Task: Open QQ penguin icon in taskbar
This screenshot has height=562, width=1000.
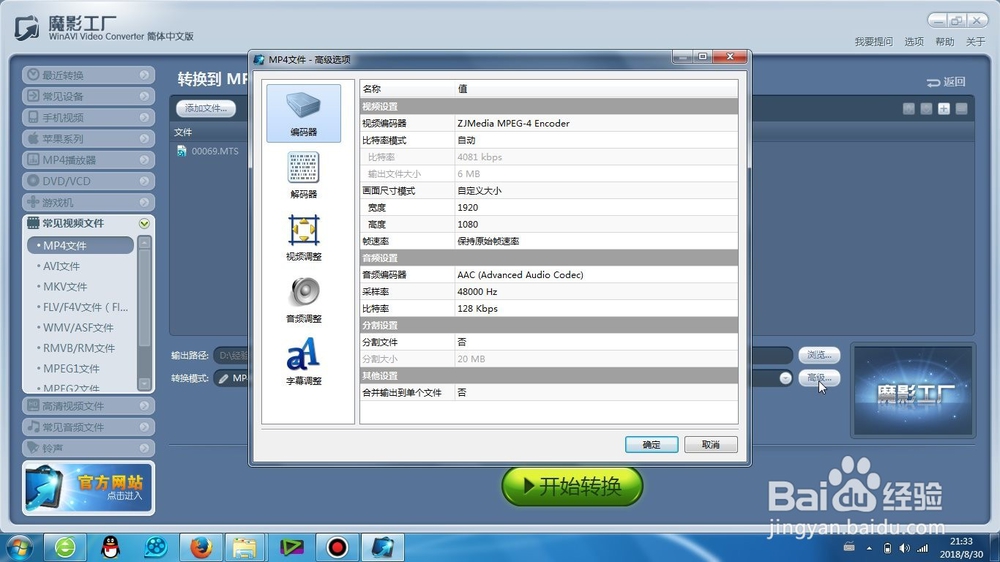Action: [x=111, y=547]
